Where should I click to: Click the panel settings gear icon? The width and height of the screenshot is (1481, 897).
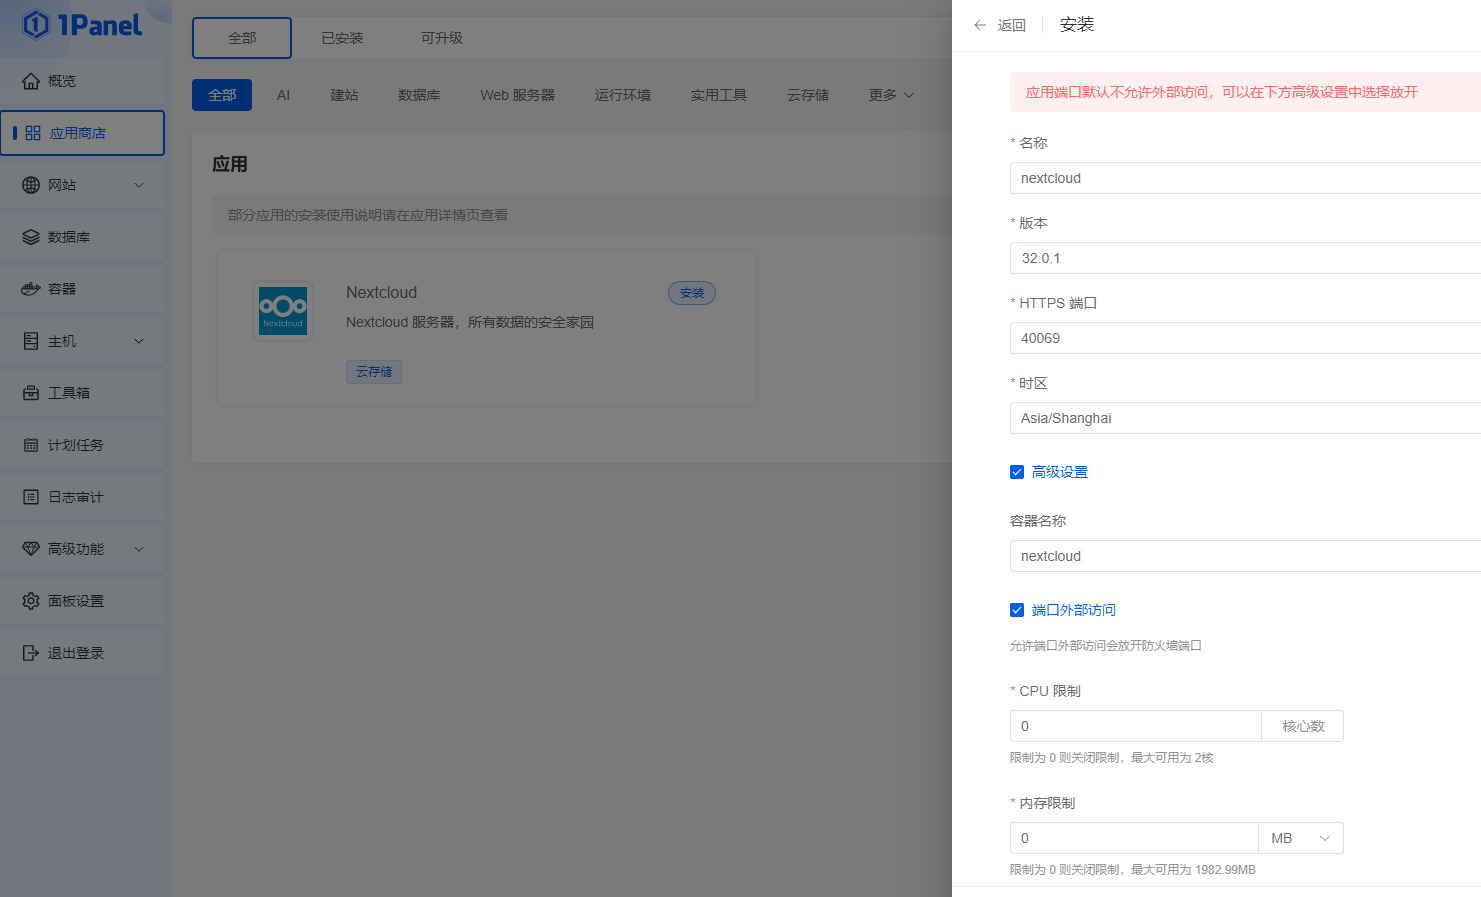[x=31, y=601]
